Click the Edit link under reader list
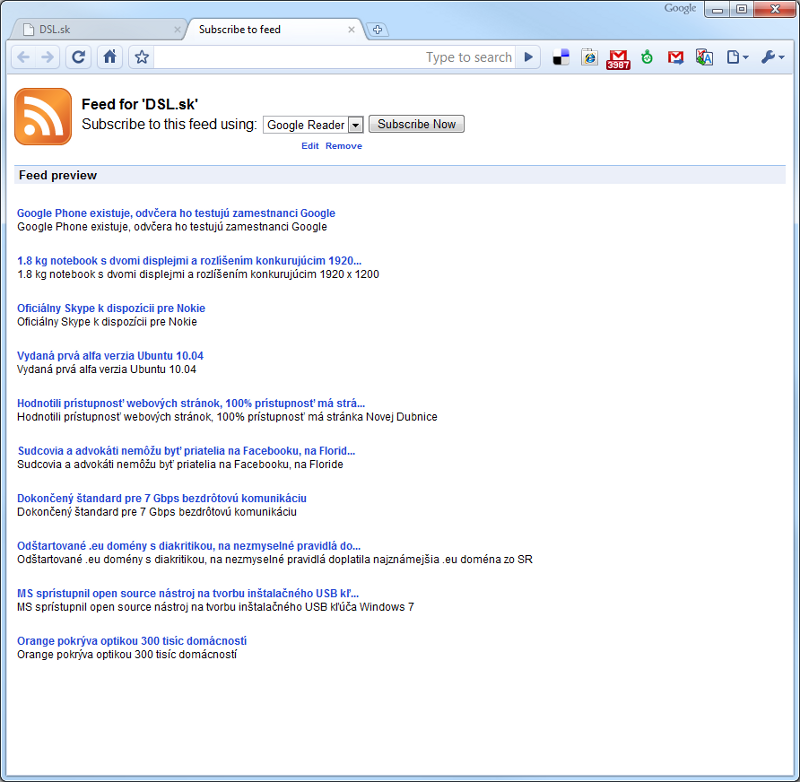This screenshot has height=782, width=800. point(310,146)
